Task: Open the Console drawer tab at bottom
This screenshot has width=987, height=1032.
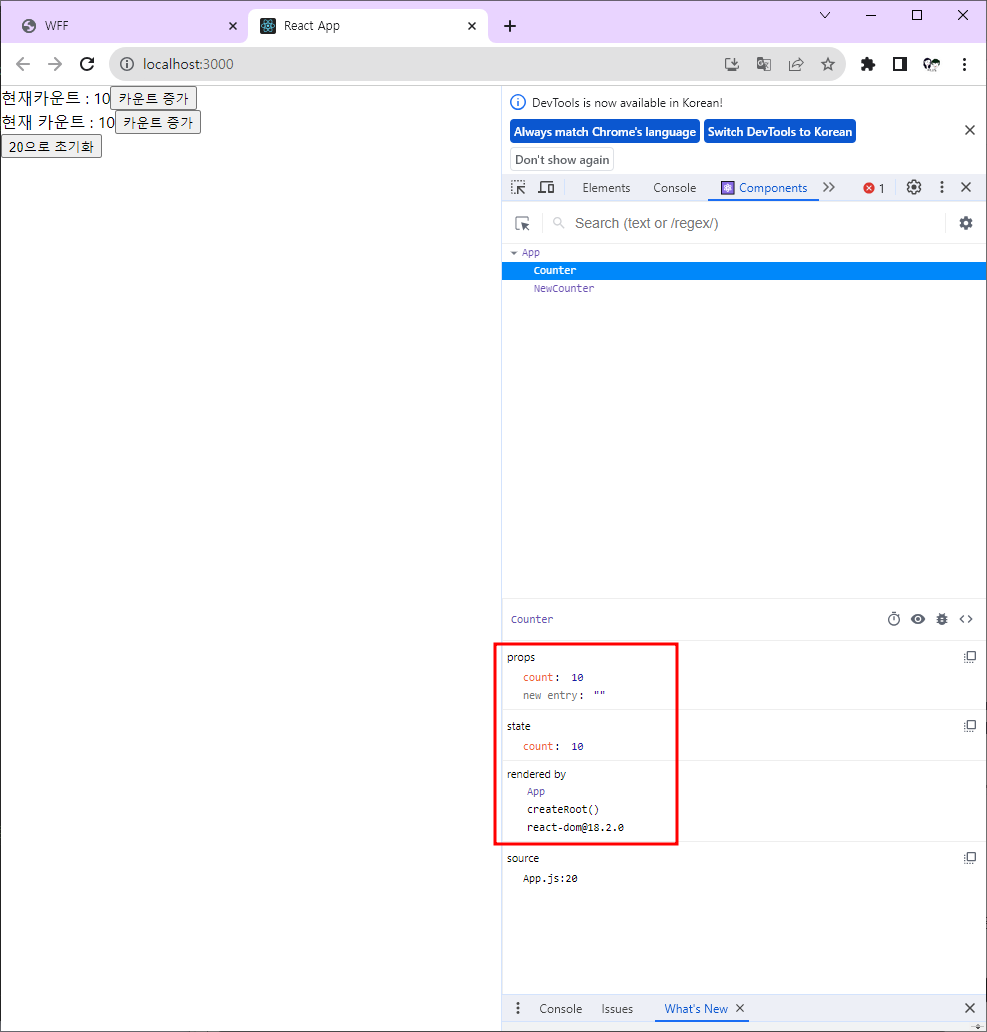Action: point(561,1009)
